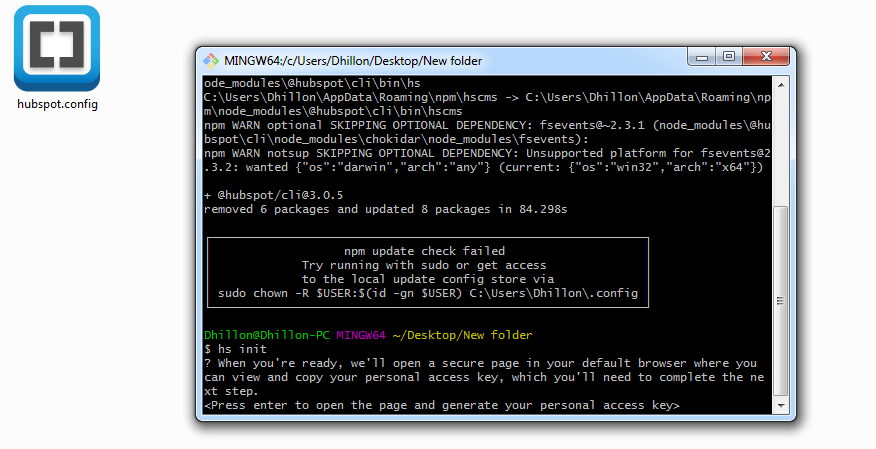Select the hubspot.config Brackets file icon
The width and height of the screenshot is (876, 449).
coord(57,48)
